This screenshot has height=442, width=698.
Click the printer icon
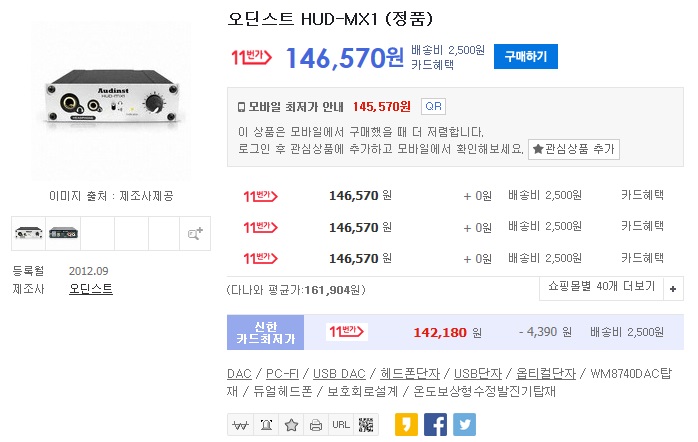(x=316, y=424)
